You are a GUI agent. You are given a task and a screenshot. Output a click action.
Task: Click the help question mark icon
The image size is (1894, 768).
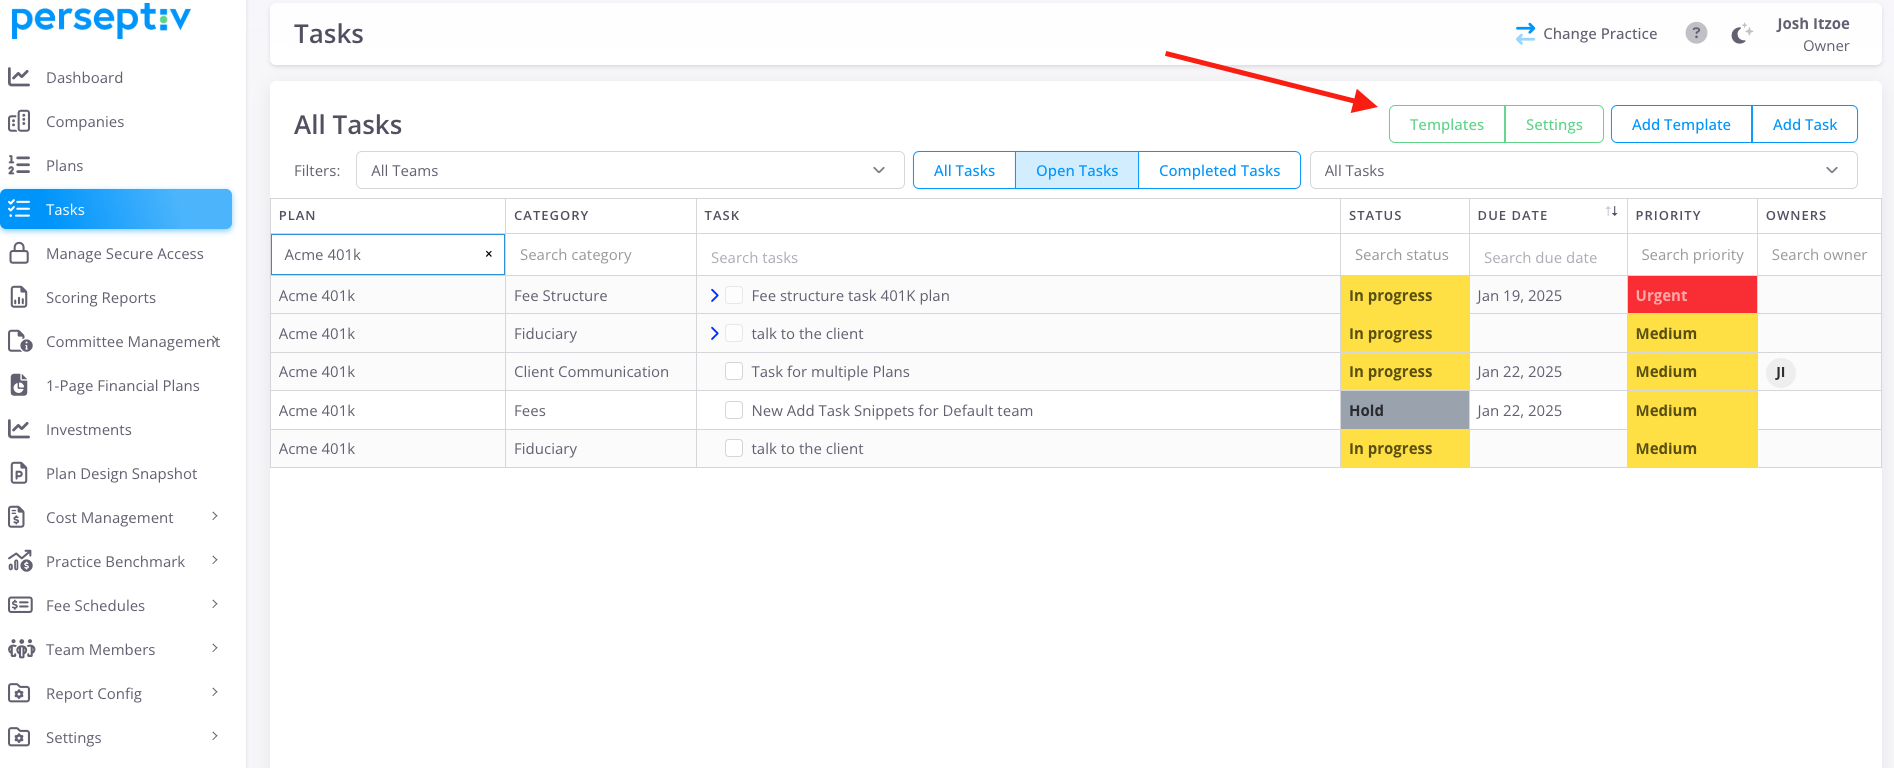[1696, 33]
